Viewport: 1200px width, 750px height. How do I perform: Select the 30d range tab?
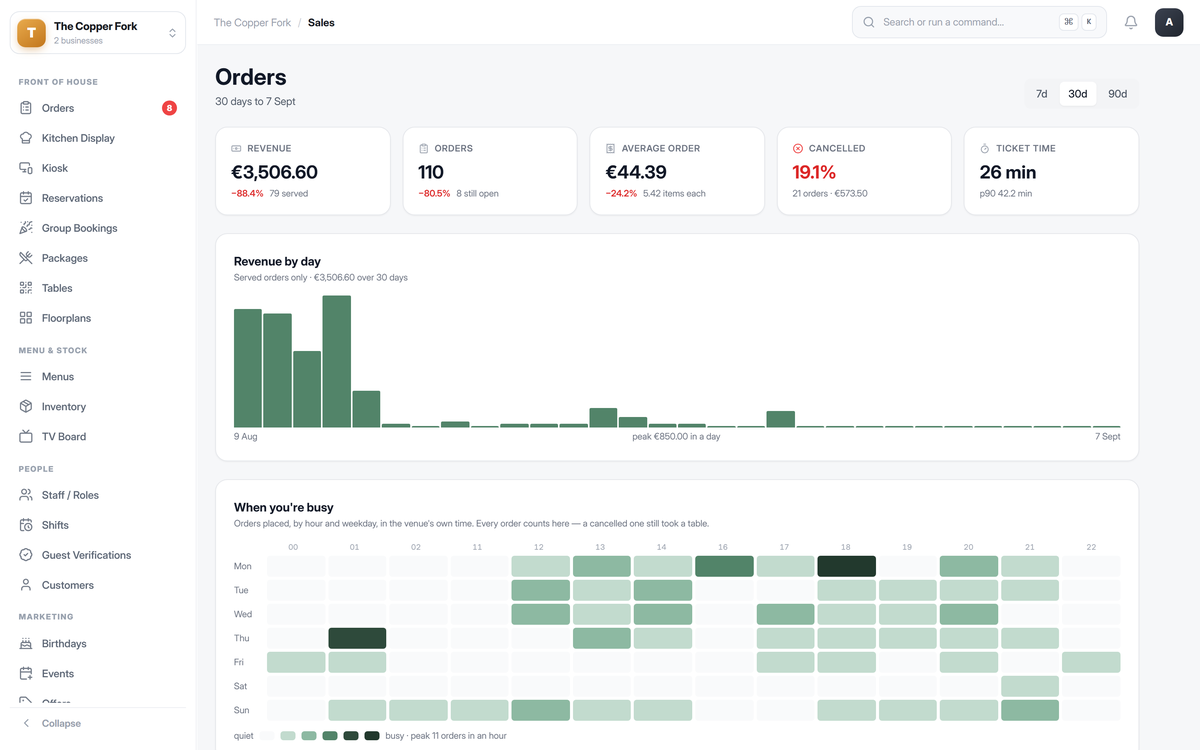click(x=1077, y=94)
